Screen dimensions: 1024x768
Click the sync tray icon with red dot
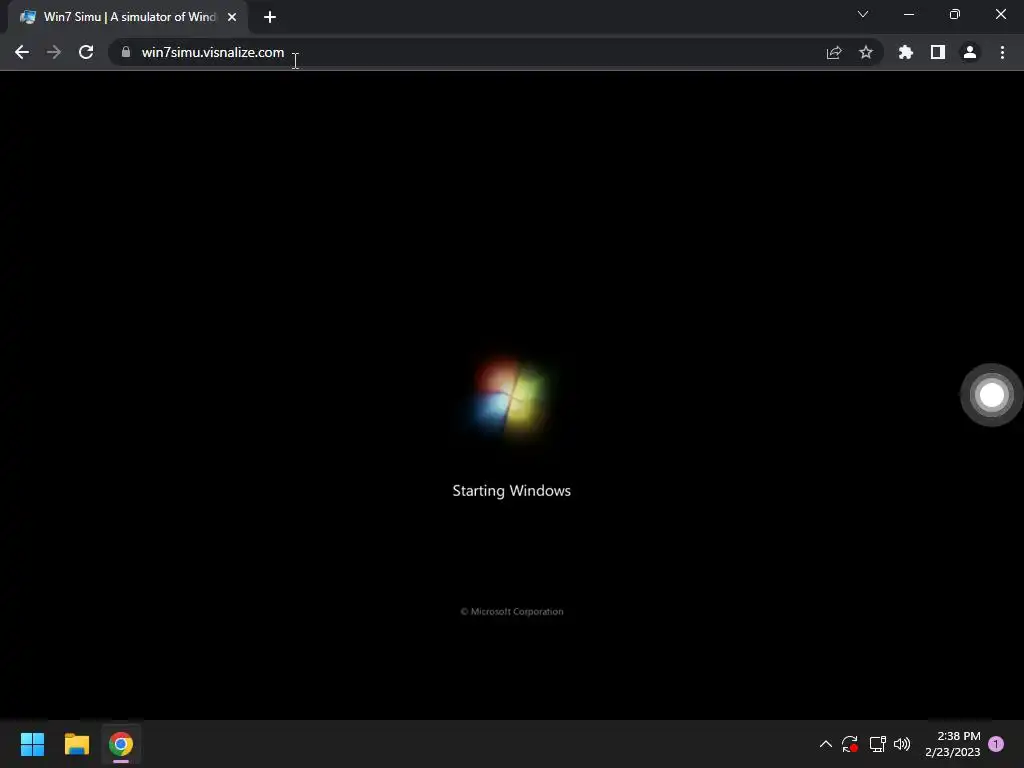pos(850,744)
